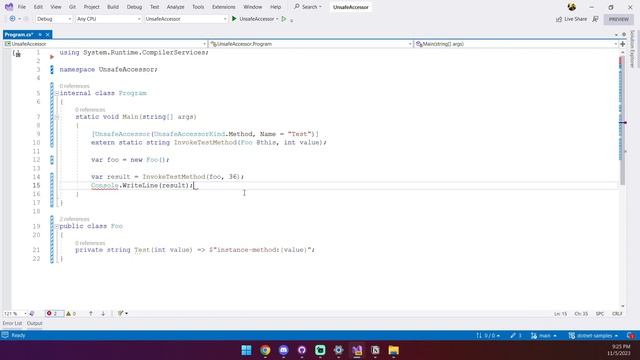Open GitHub Desktop from the taskbar
Screen dimensions: 640x360
click(302, 350)
